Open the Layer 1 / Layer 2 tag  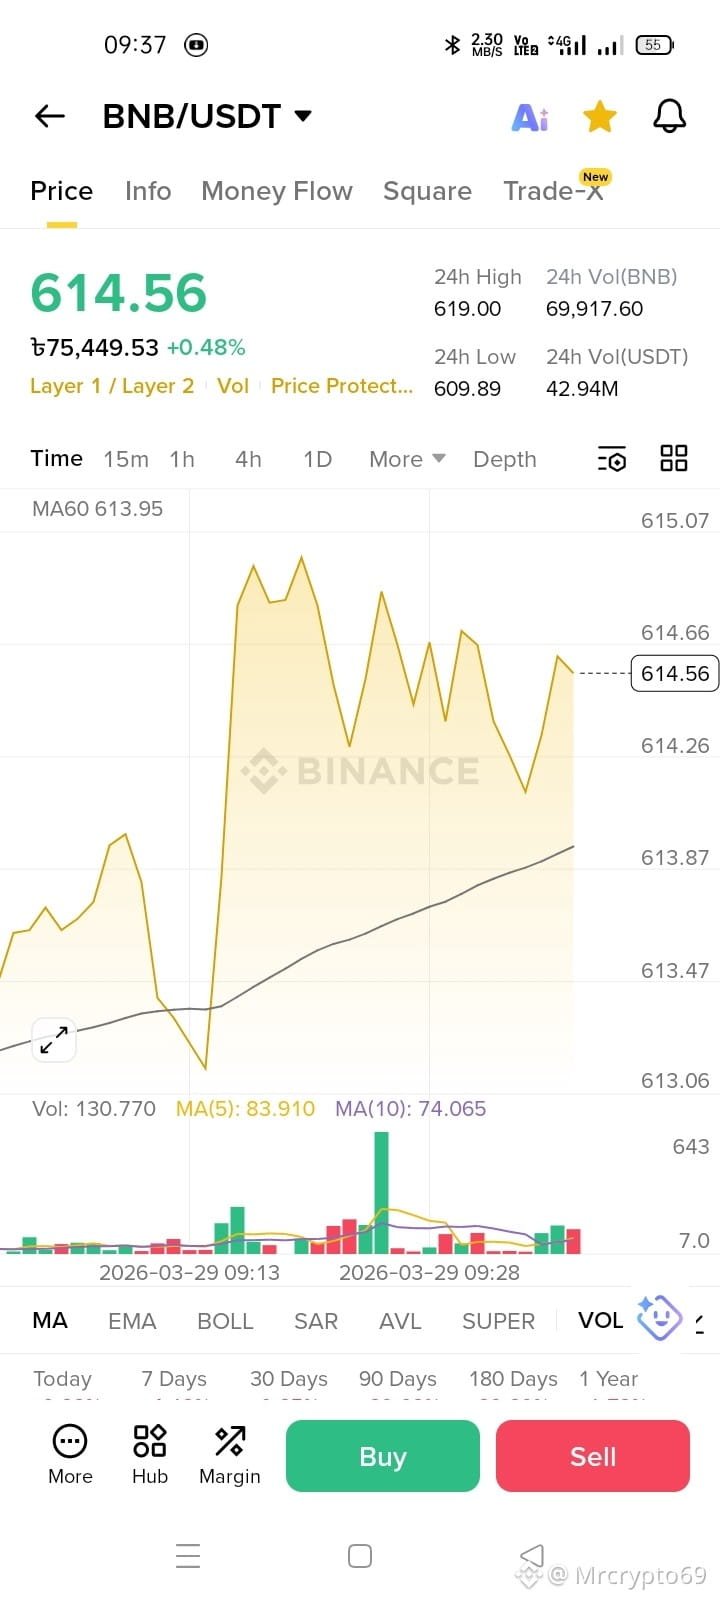click(112, 386)
